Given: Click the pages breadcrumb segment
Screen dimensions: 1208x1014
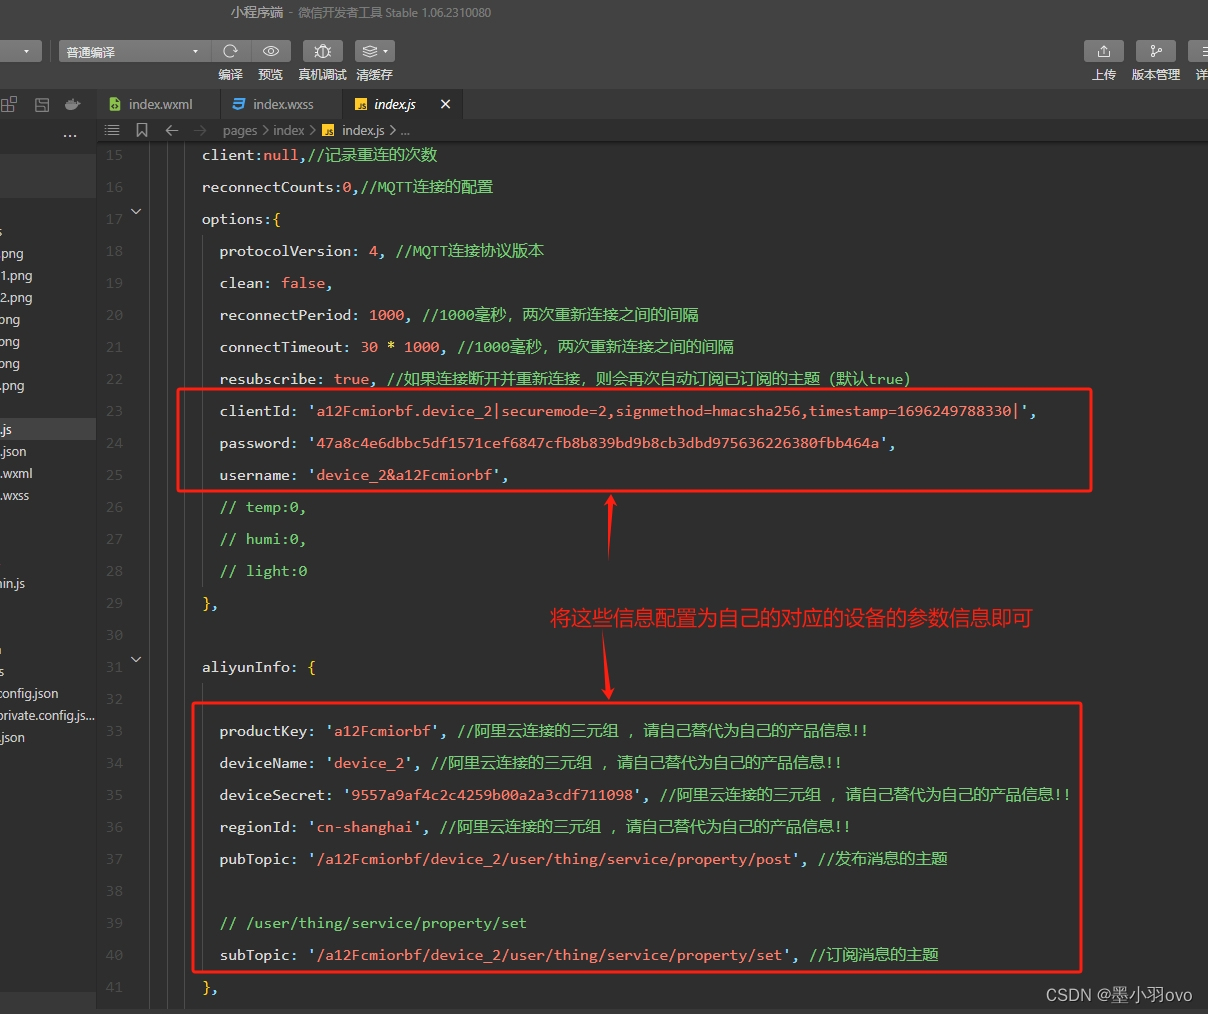Looking at the screenshot, I should tap(240, 130).
